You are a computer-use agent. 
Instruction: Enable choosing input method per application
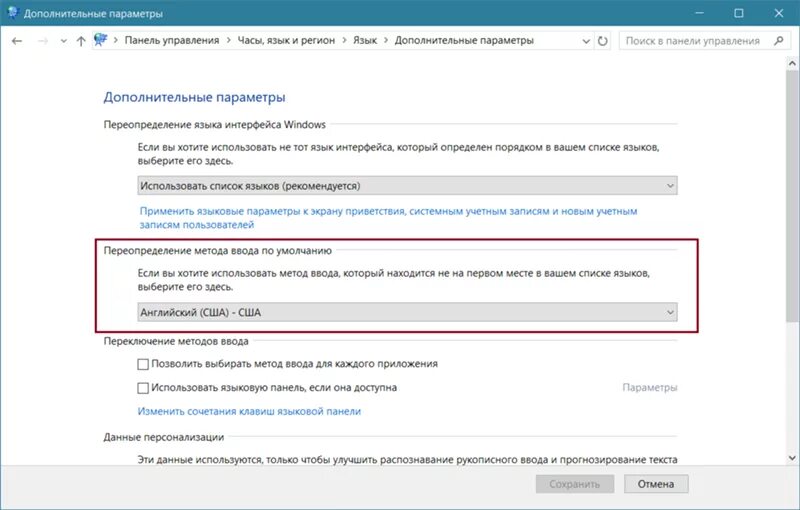[x=143, y=364]
